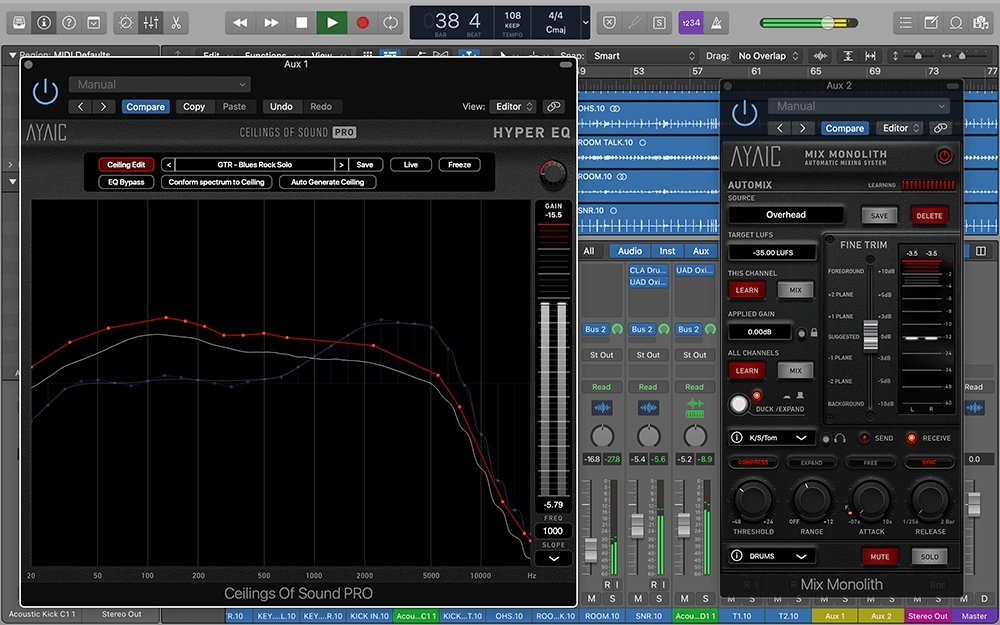
Task: Open Drag No Overlap dropdown
Action: 767,56
